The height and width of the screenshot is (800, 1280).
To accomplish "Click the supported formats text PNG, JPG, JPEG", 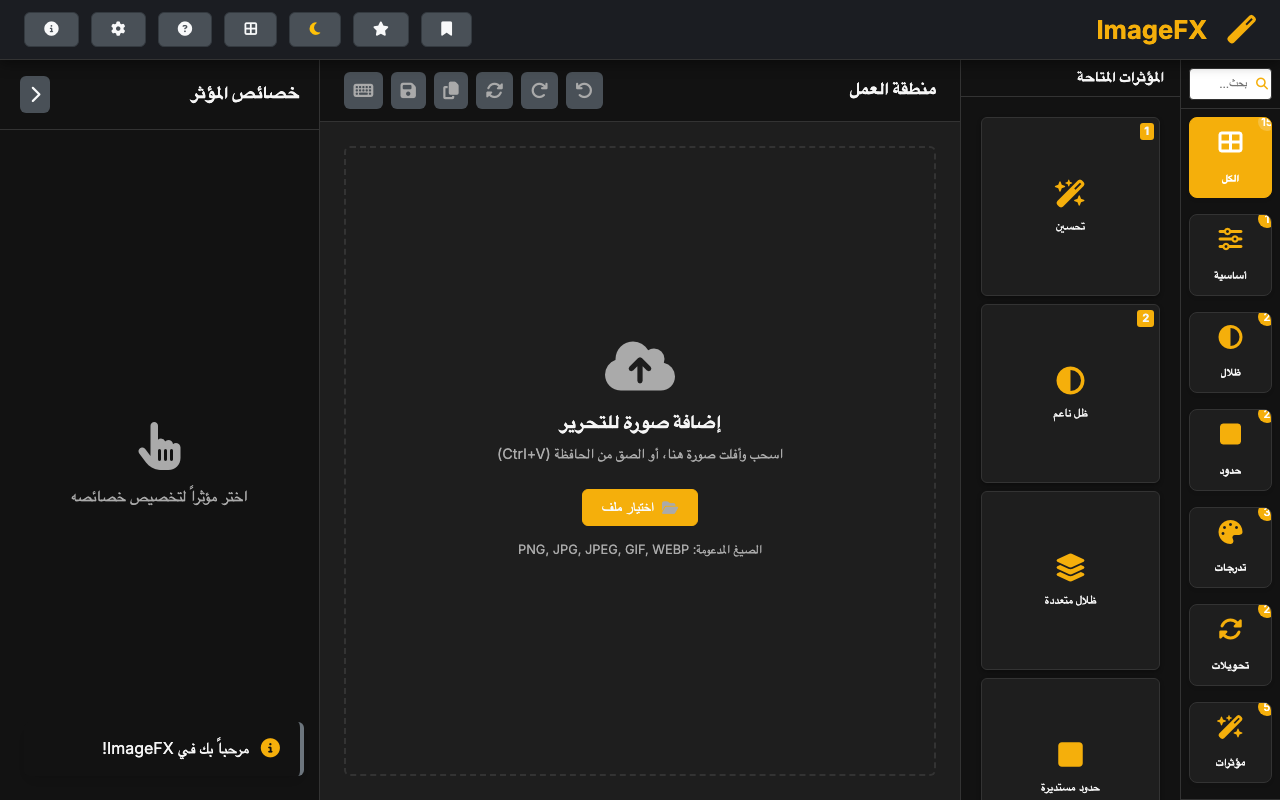I will 640,549.
